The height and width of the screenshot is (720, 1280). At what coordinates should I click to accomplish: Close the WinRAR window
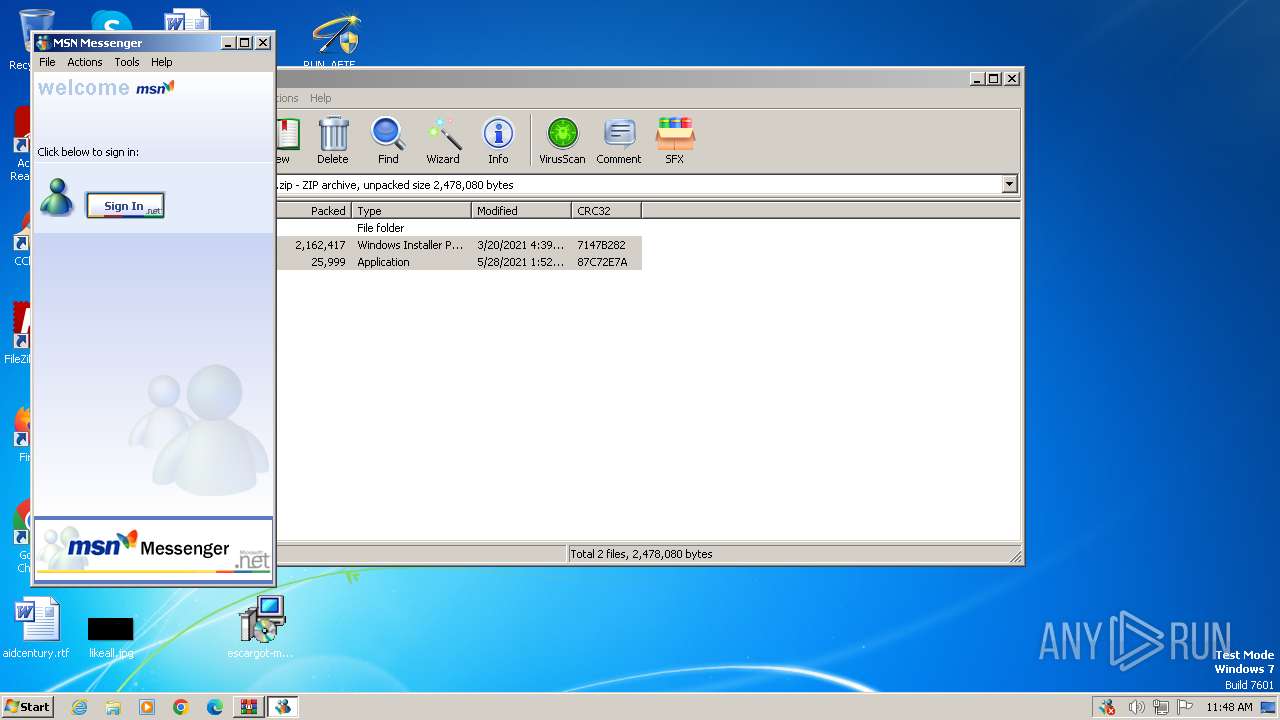tap(1012, 78)
